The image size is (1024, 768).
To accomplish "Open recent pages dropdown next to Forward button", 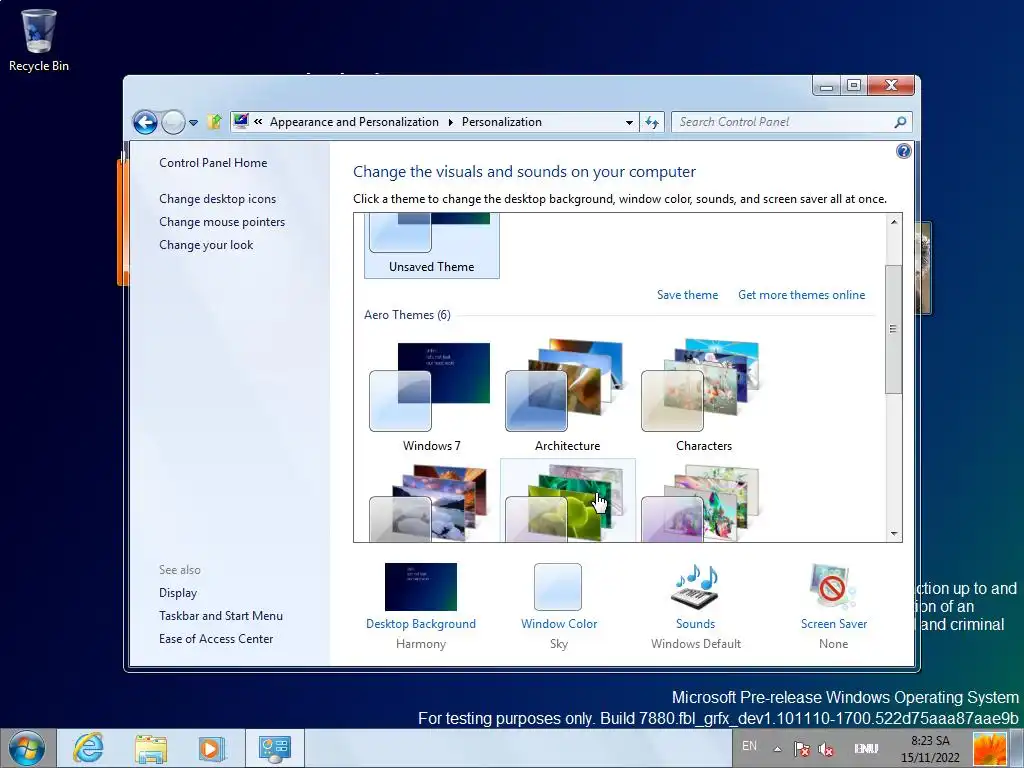I will click(x=193, y=122).
